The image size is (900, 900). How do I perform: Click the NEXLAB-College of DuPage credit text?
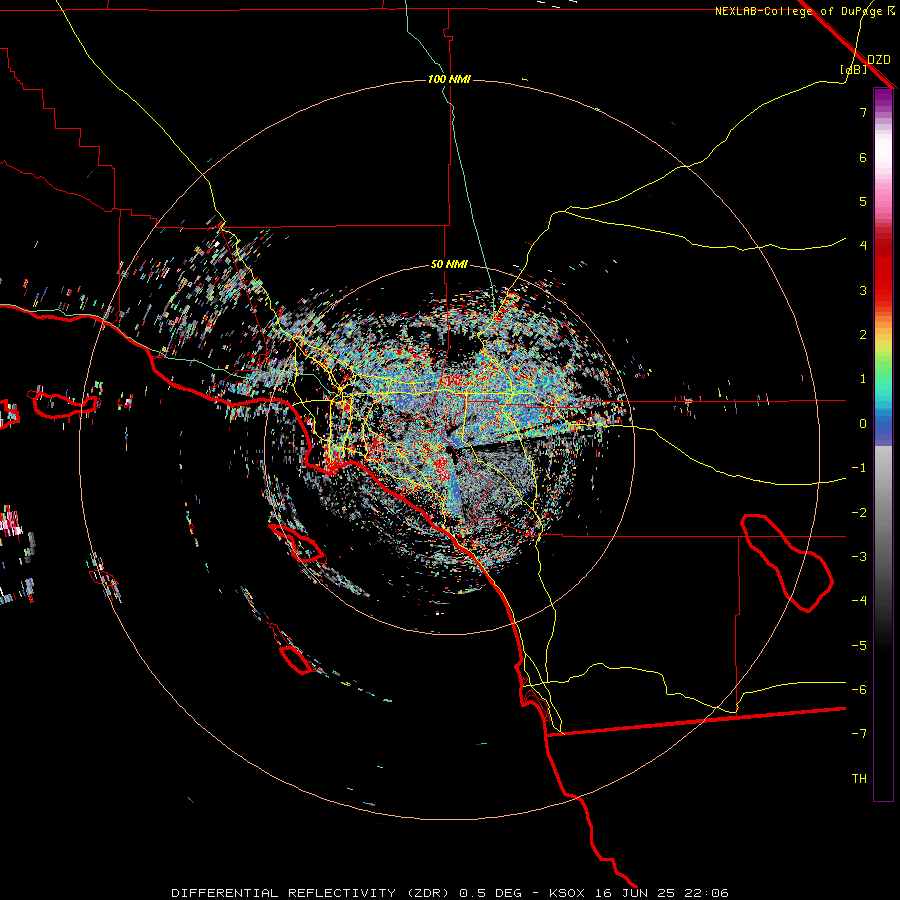(x=804, y=11)
